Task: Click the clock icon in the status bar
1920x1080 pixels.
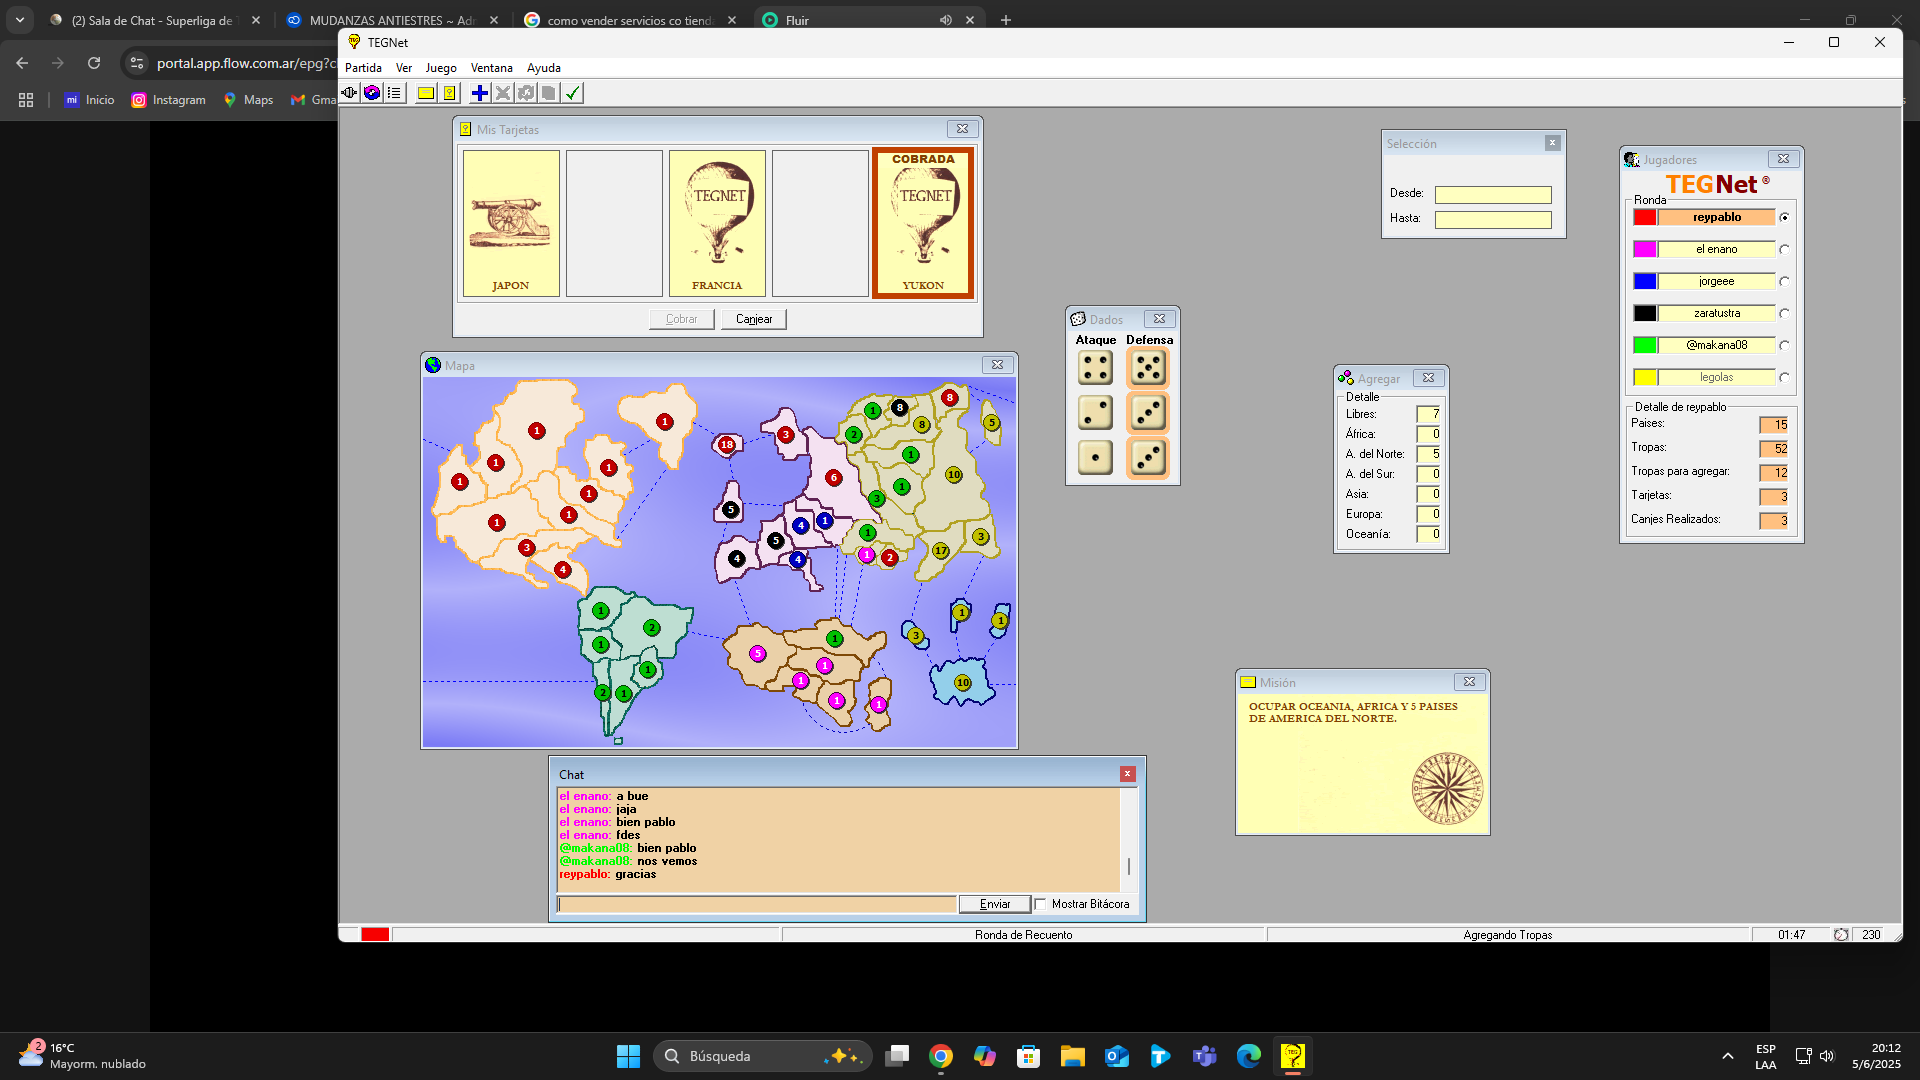Action: (x=1841, y=935)
